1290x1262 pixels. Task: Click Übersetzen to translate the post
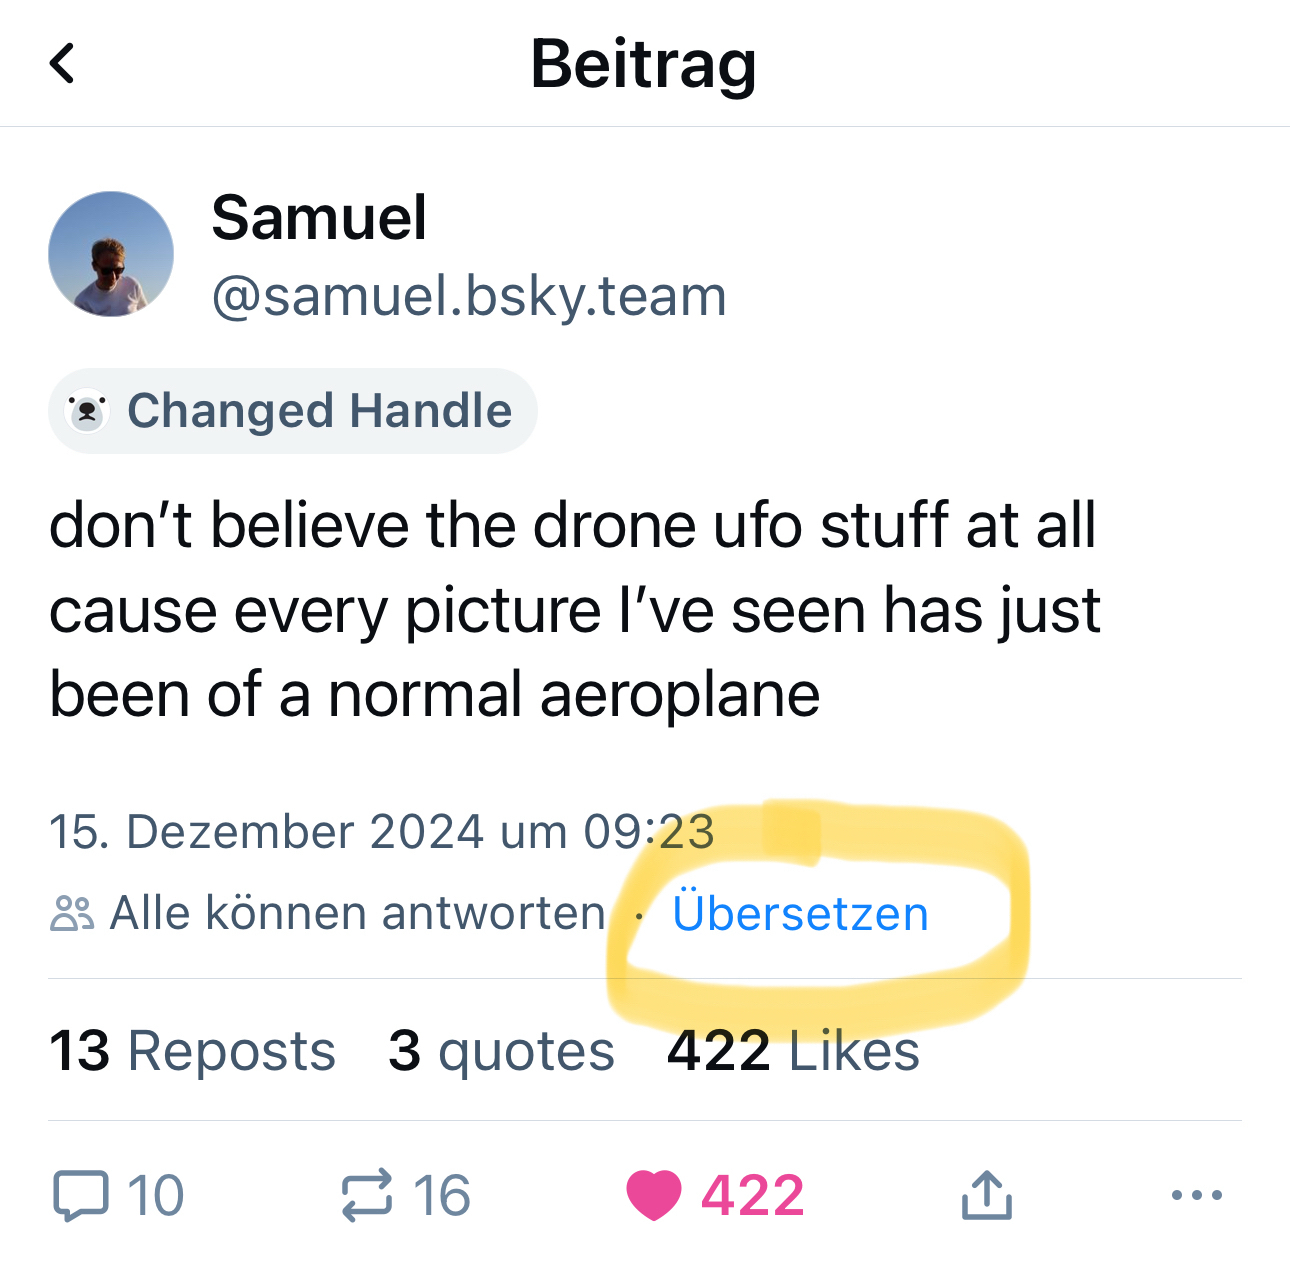coord(800,913)
